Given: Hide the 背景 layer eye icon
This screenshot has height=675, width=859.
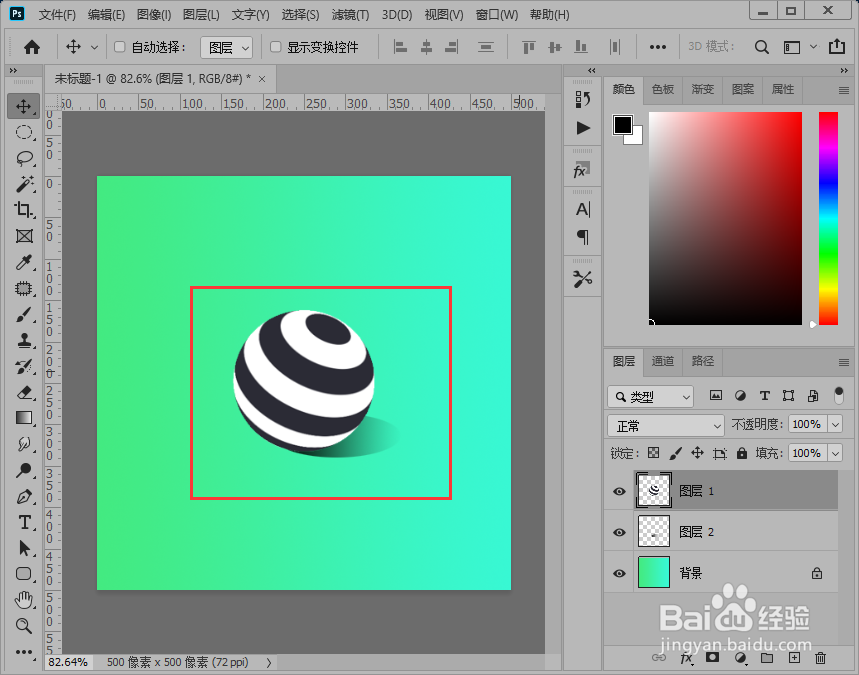Looking at the screenshot, I should click(x=620, y=573).
